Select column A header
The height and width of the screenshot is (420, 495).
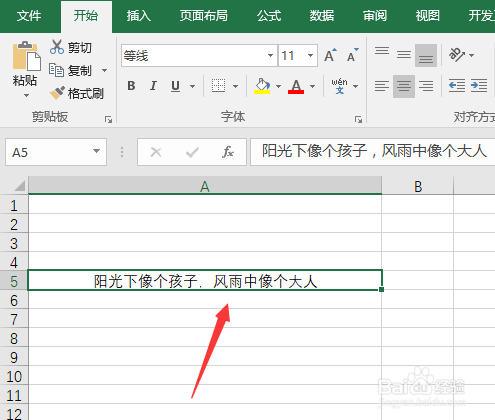pyautogui.click(x=205, y=186)
